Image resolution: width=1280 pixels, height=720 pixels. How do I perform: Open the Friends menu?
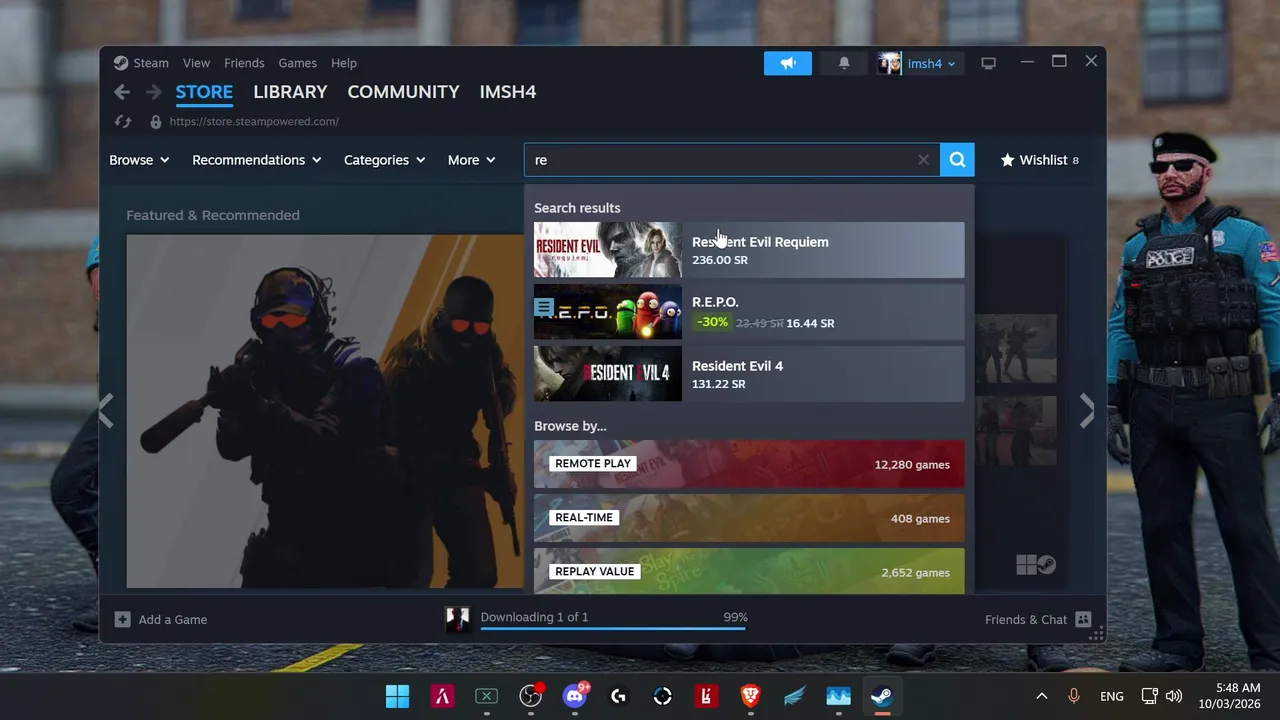[x=244, y=63]
